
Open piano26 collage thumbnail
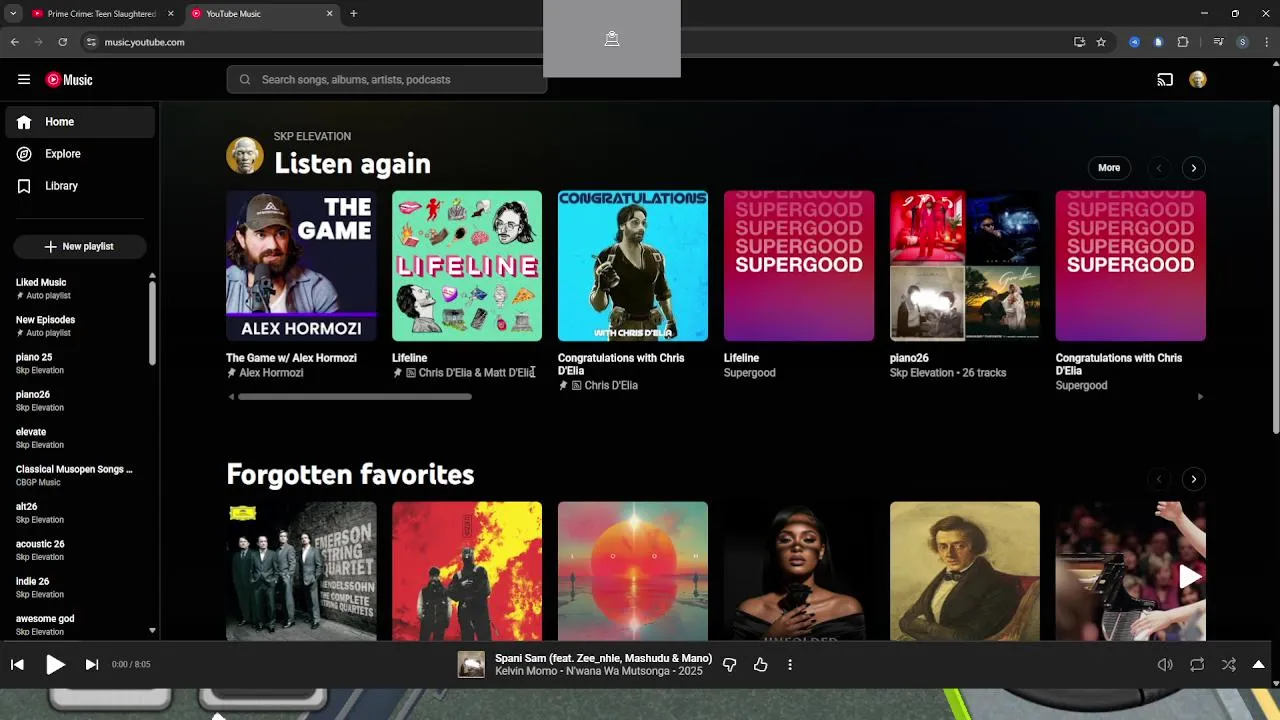[x=965, y=266]
